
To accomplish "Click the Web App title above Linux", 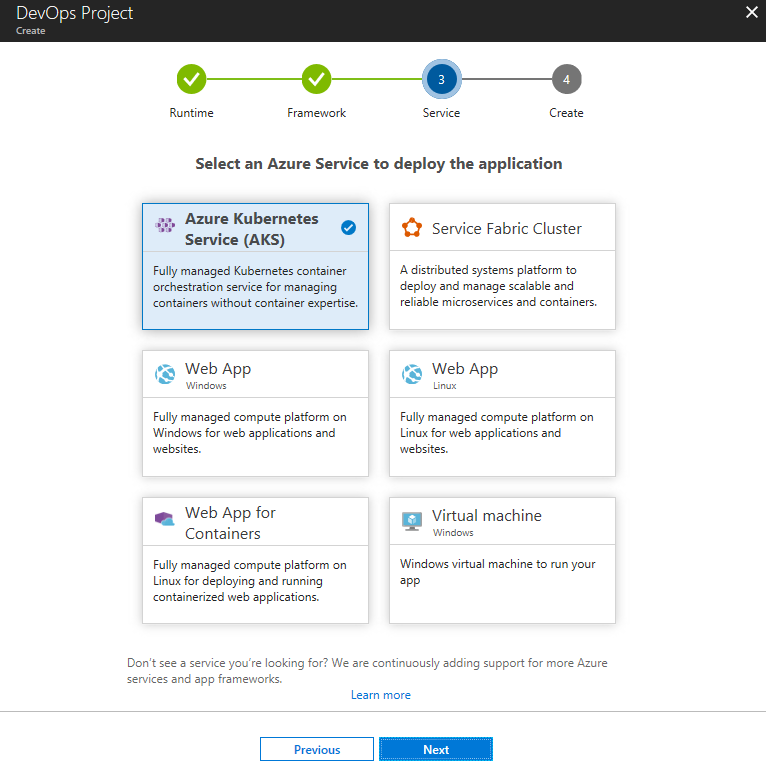I will [x=465, y=369].
